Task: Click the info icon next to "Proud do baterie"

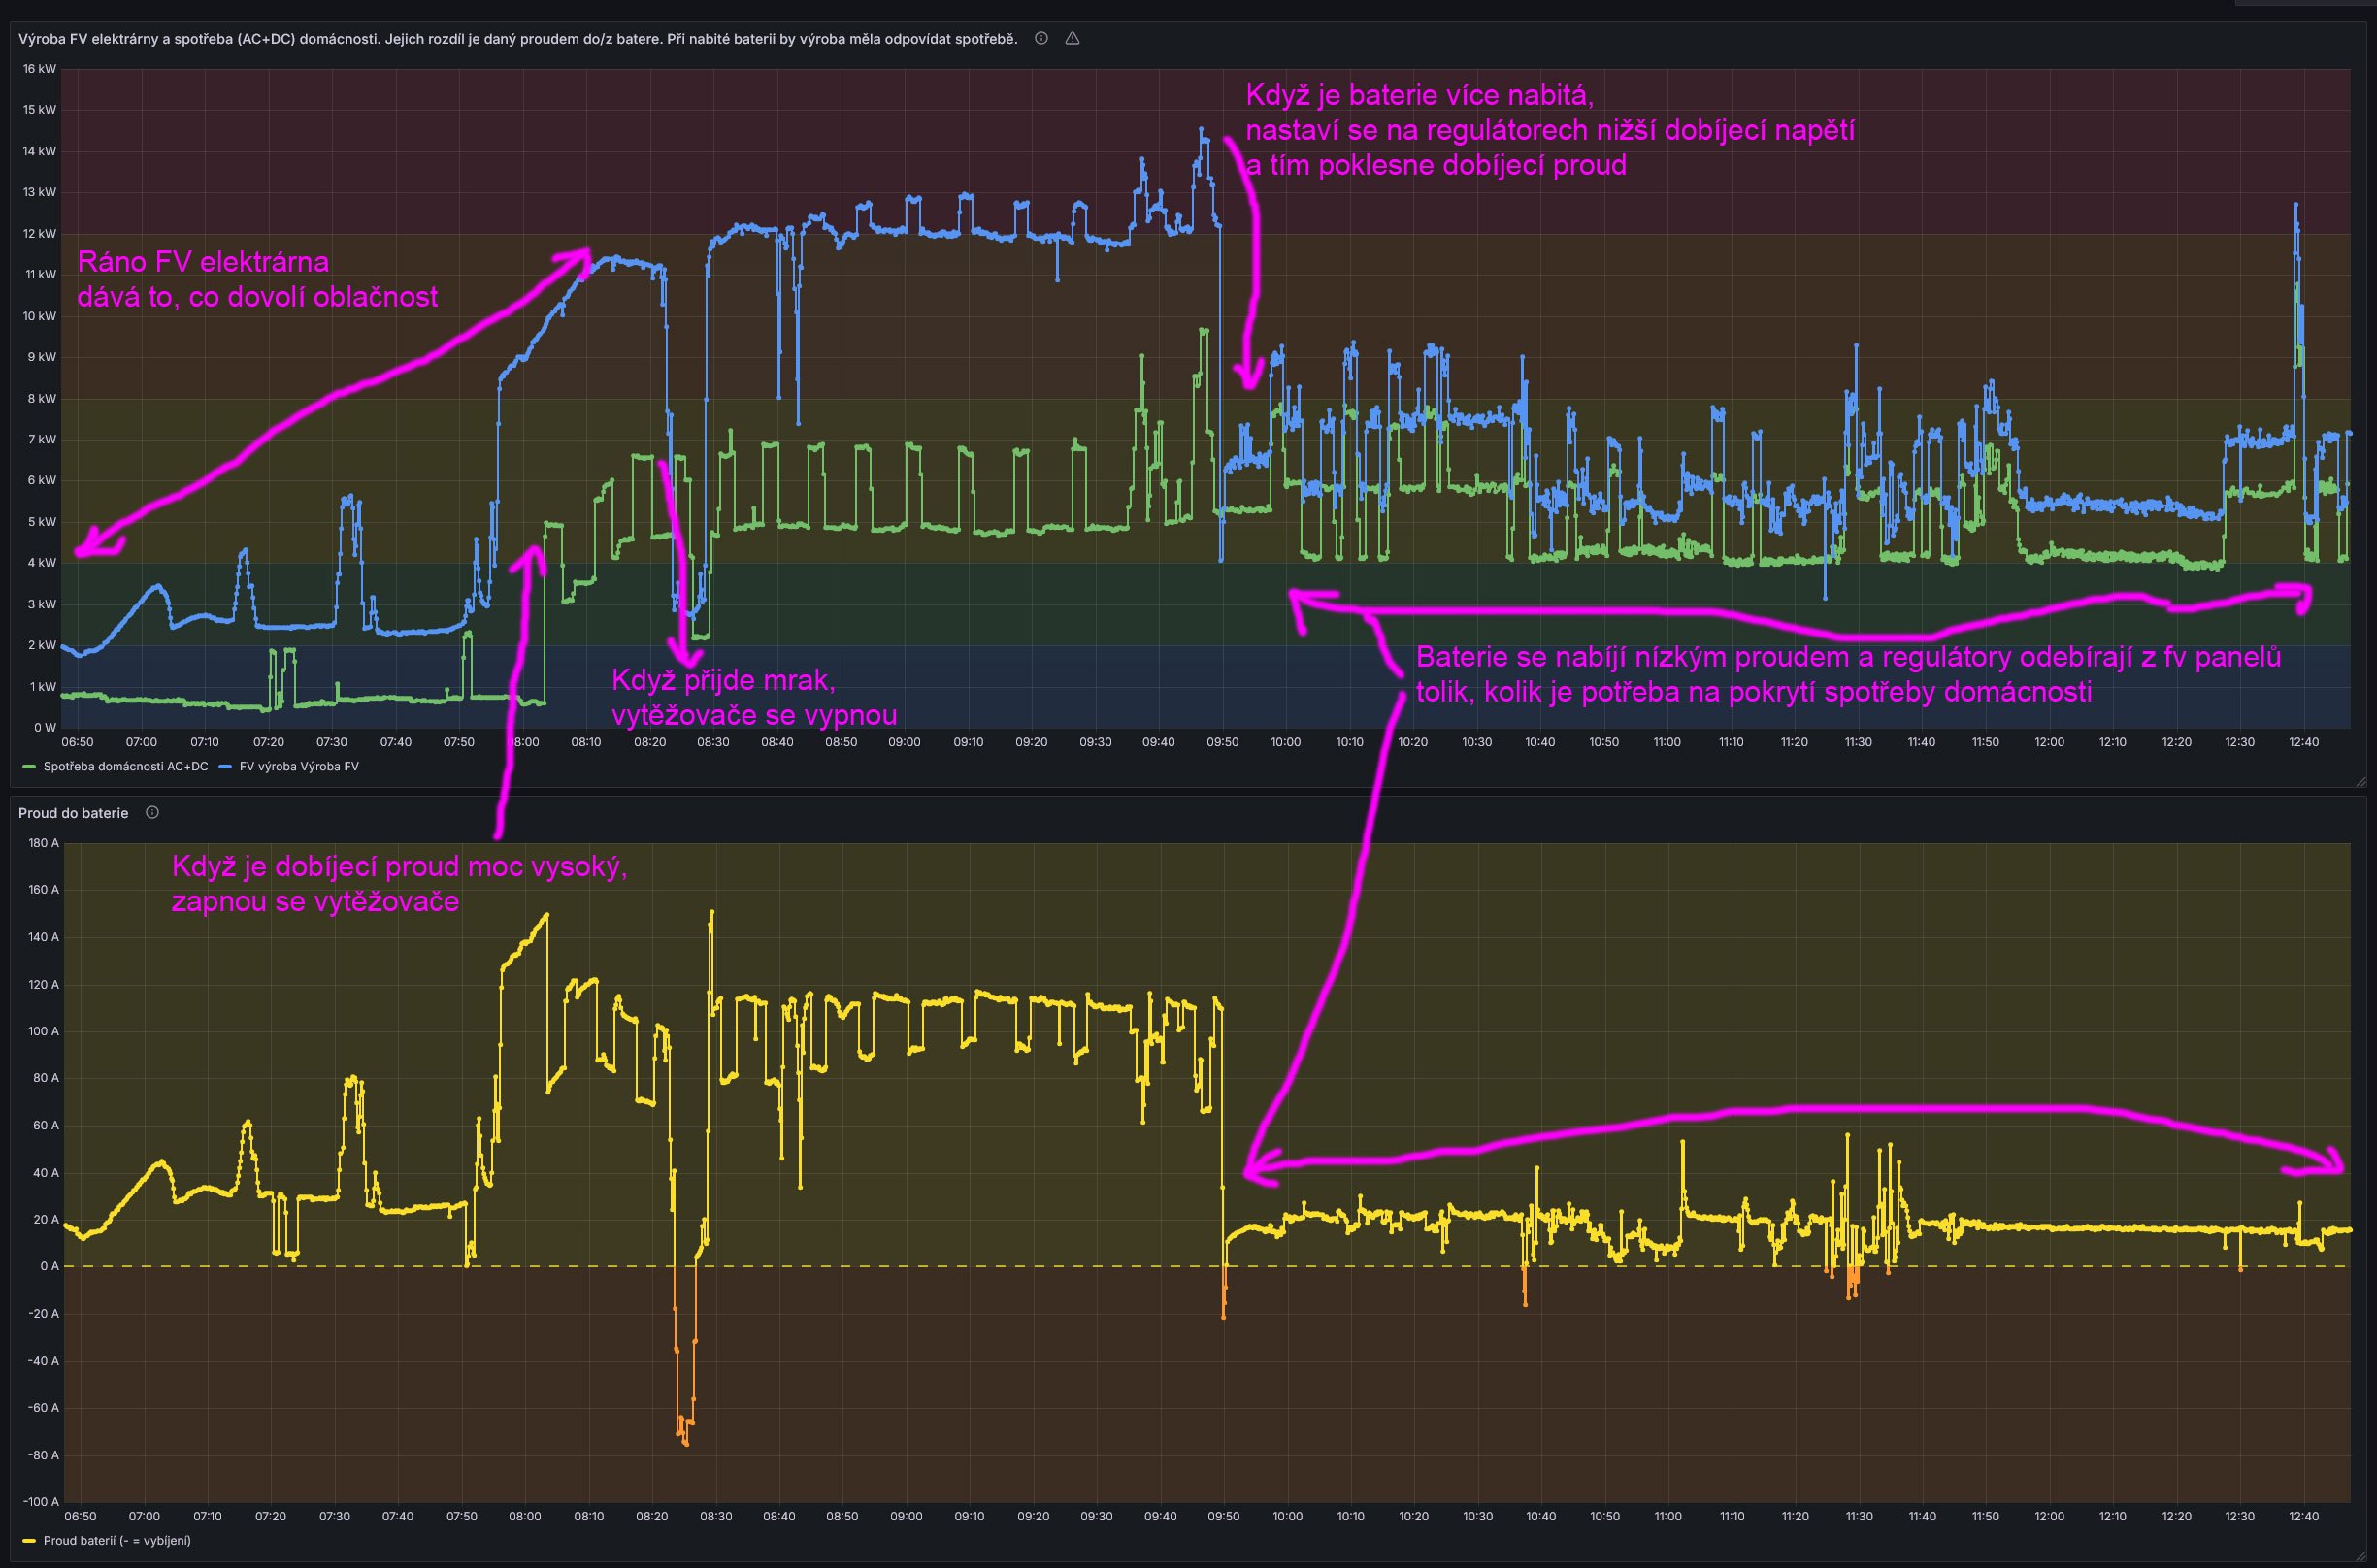Action: tap(153, 813)
